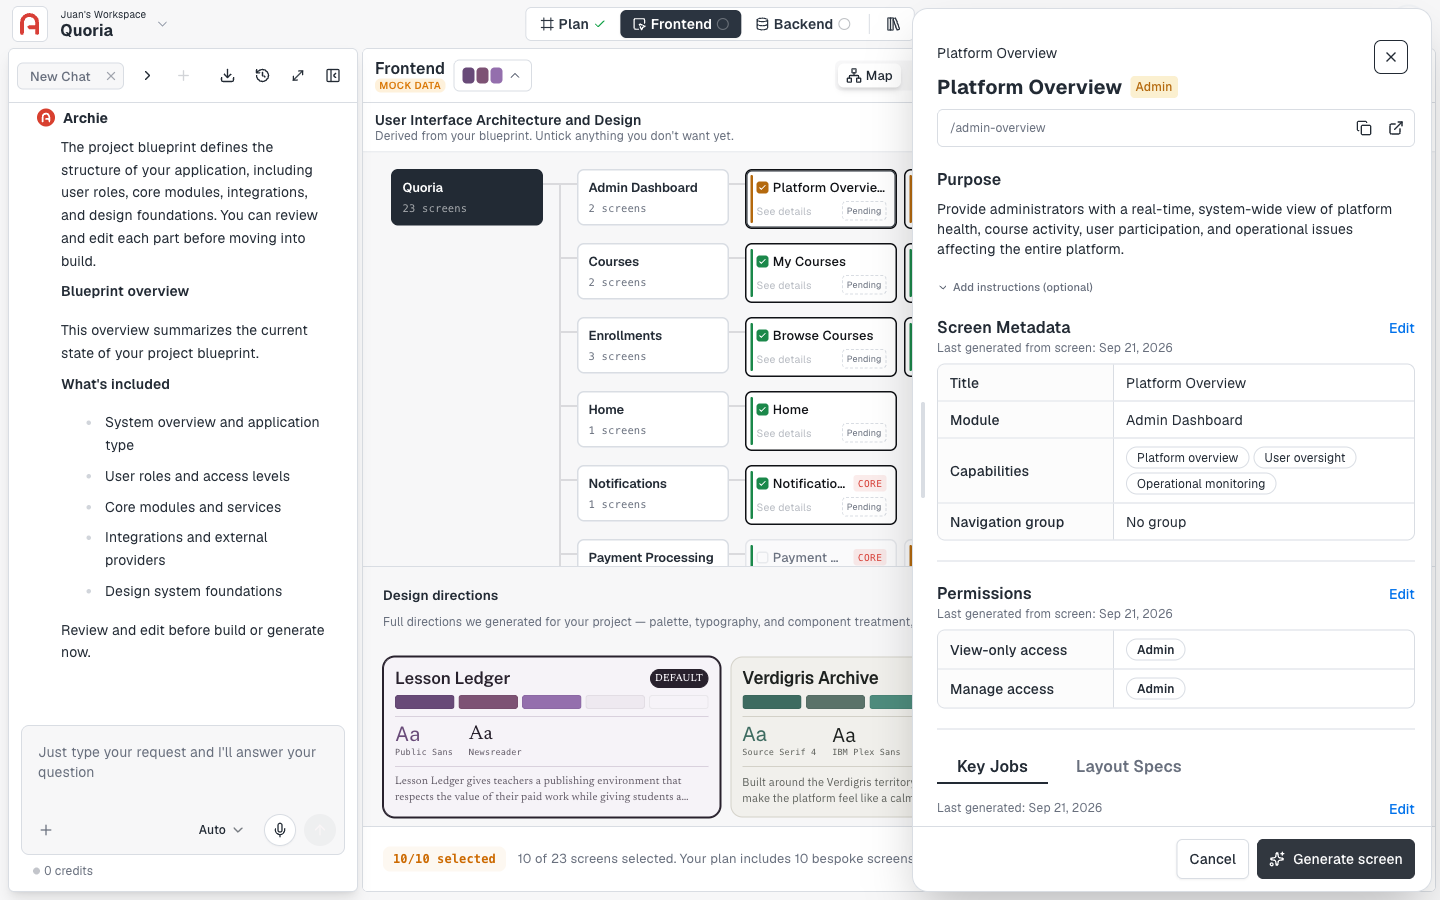Check the Payment screen checkbox

(762, 557)
